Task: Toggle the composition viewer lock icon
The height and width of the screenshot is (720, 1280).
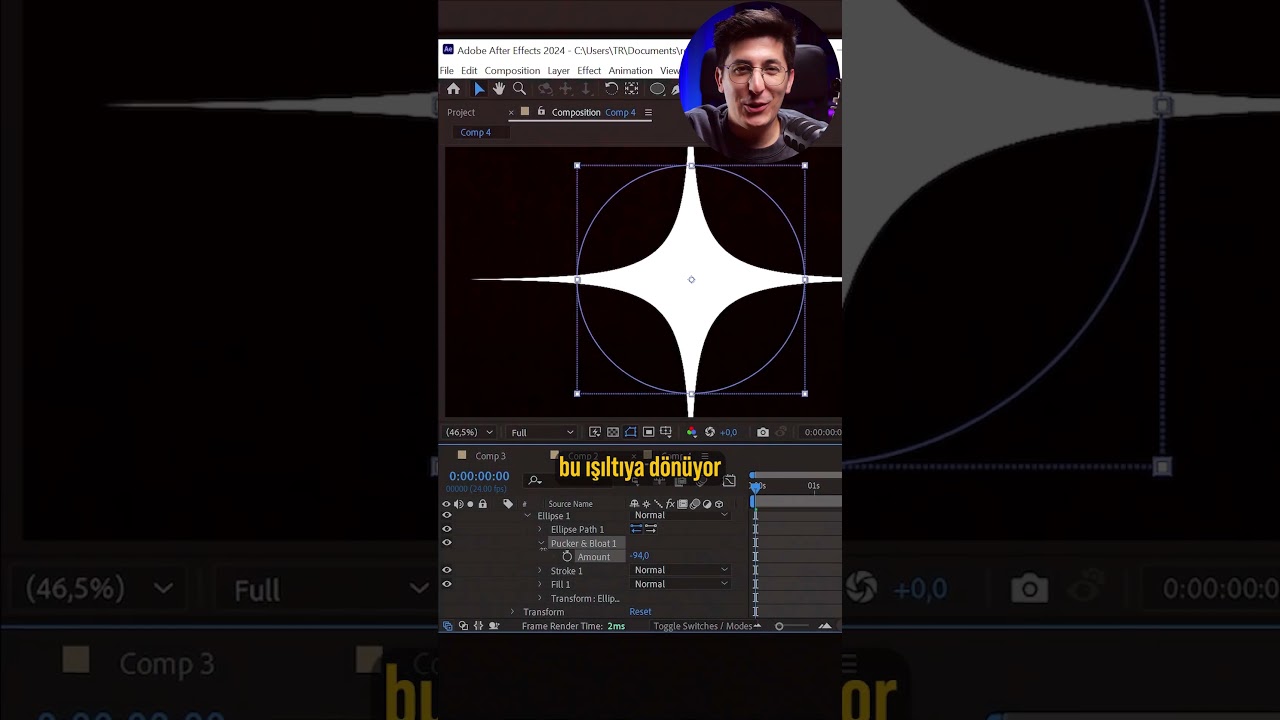Action: click(x=541, y=112)
